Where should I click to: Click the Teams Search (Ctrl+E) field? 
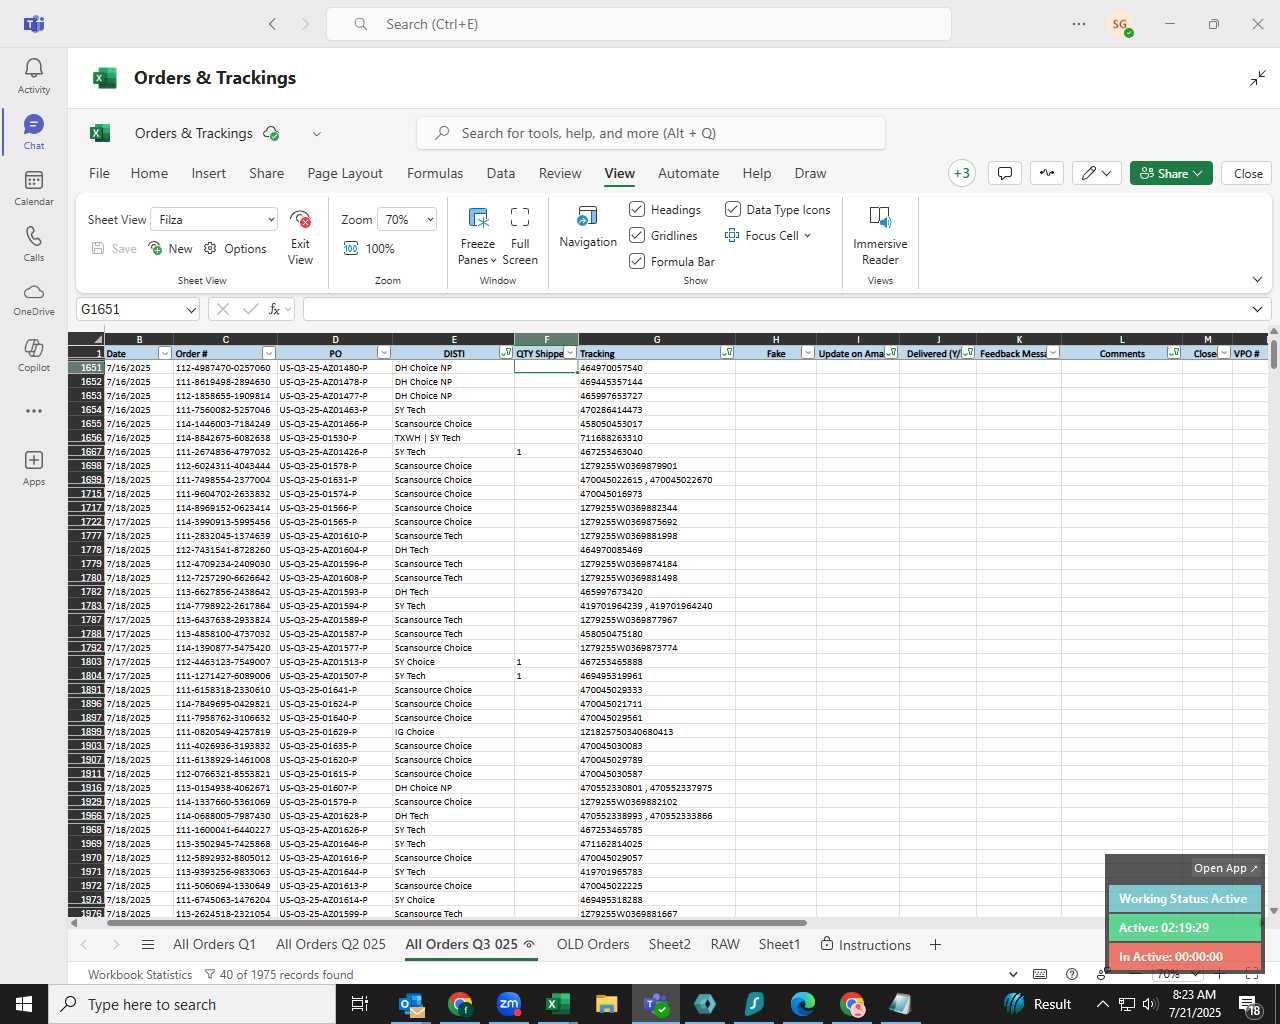coord(639,24)
